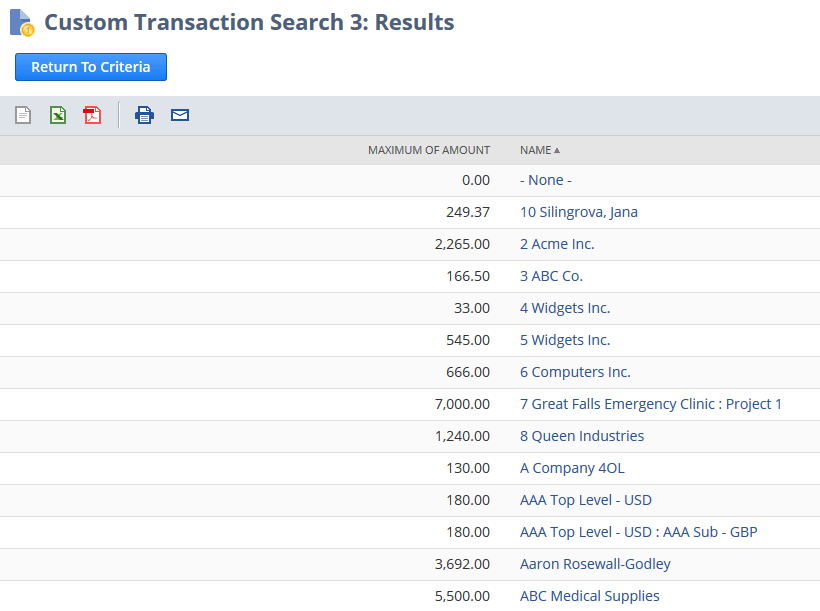Export results to Excel icon

tap(58, 115)
